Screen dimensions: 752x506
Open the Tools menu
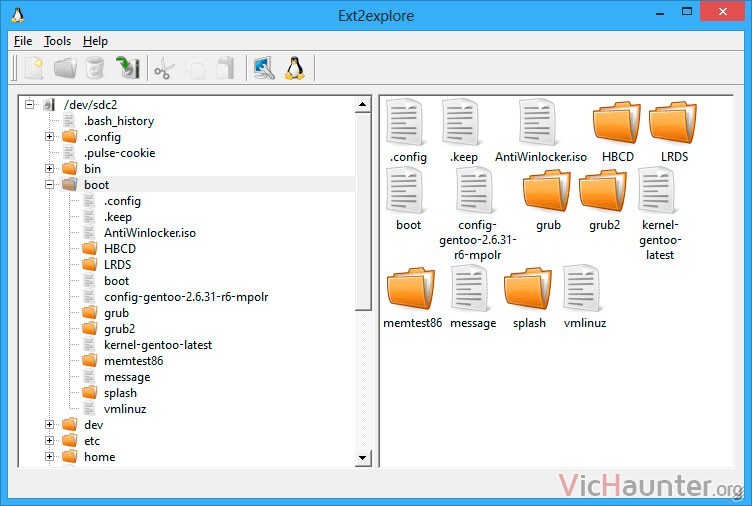[x=58, y=41]
